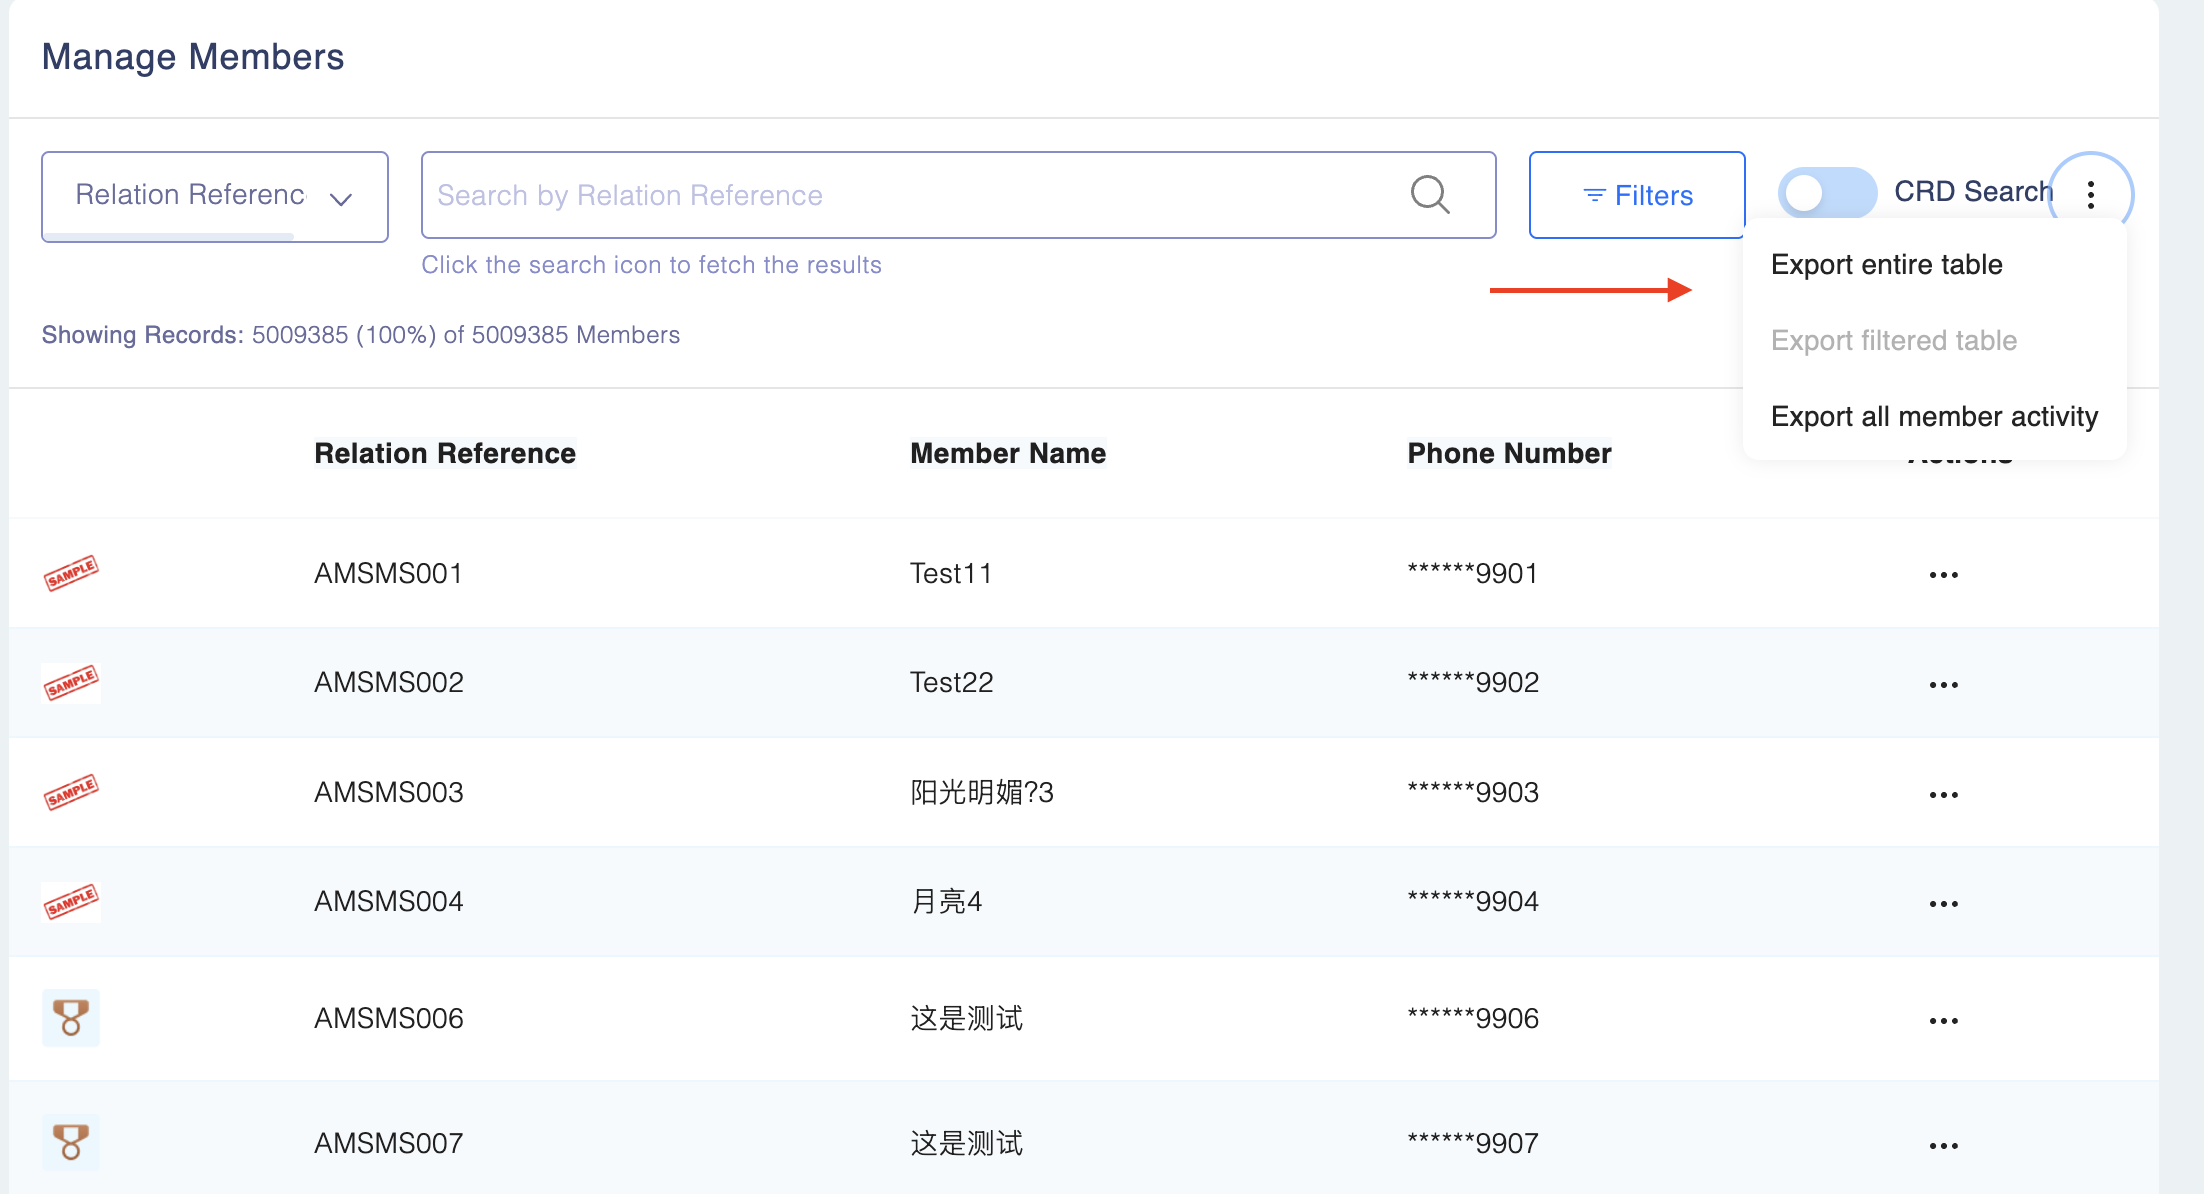Click the medal icon for AMSMS006
This screenshot has height=1194, width=2204.
71,1018
